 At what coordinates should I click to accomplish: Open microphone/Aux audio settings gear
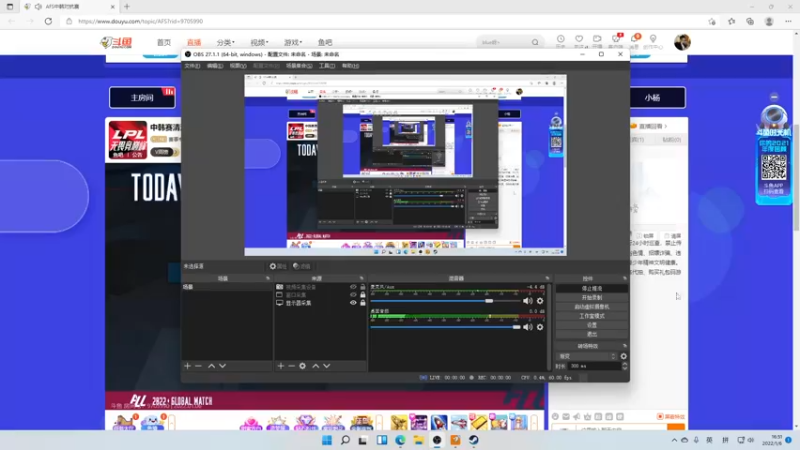click(540, 301)
